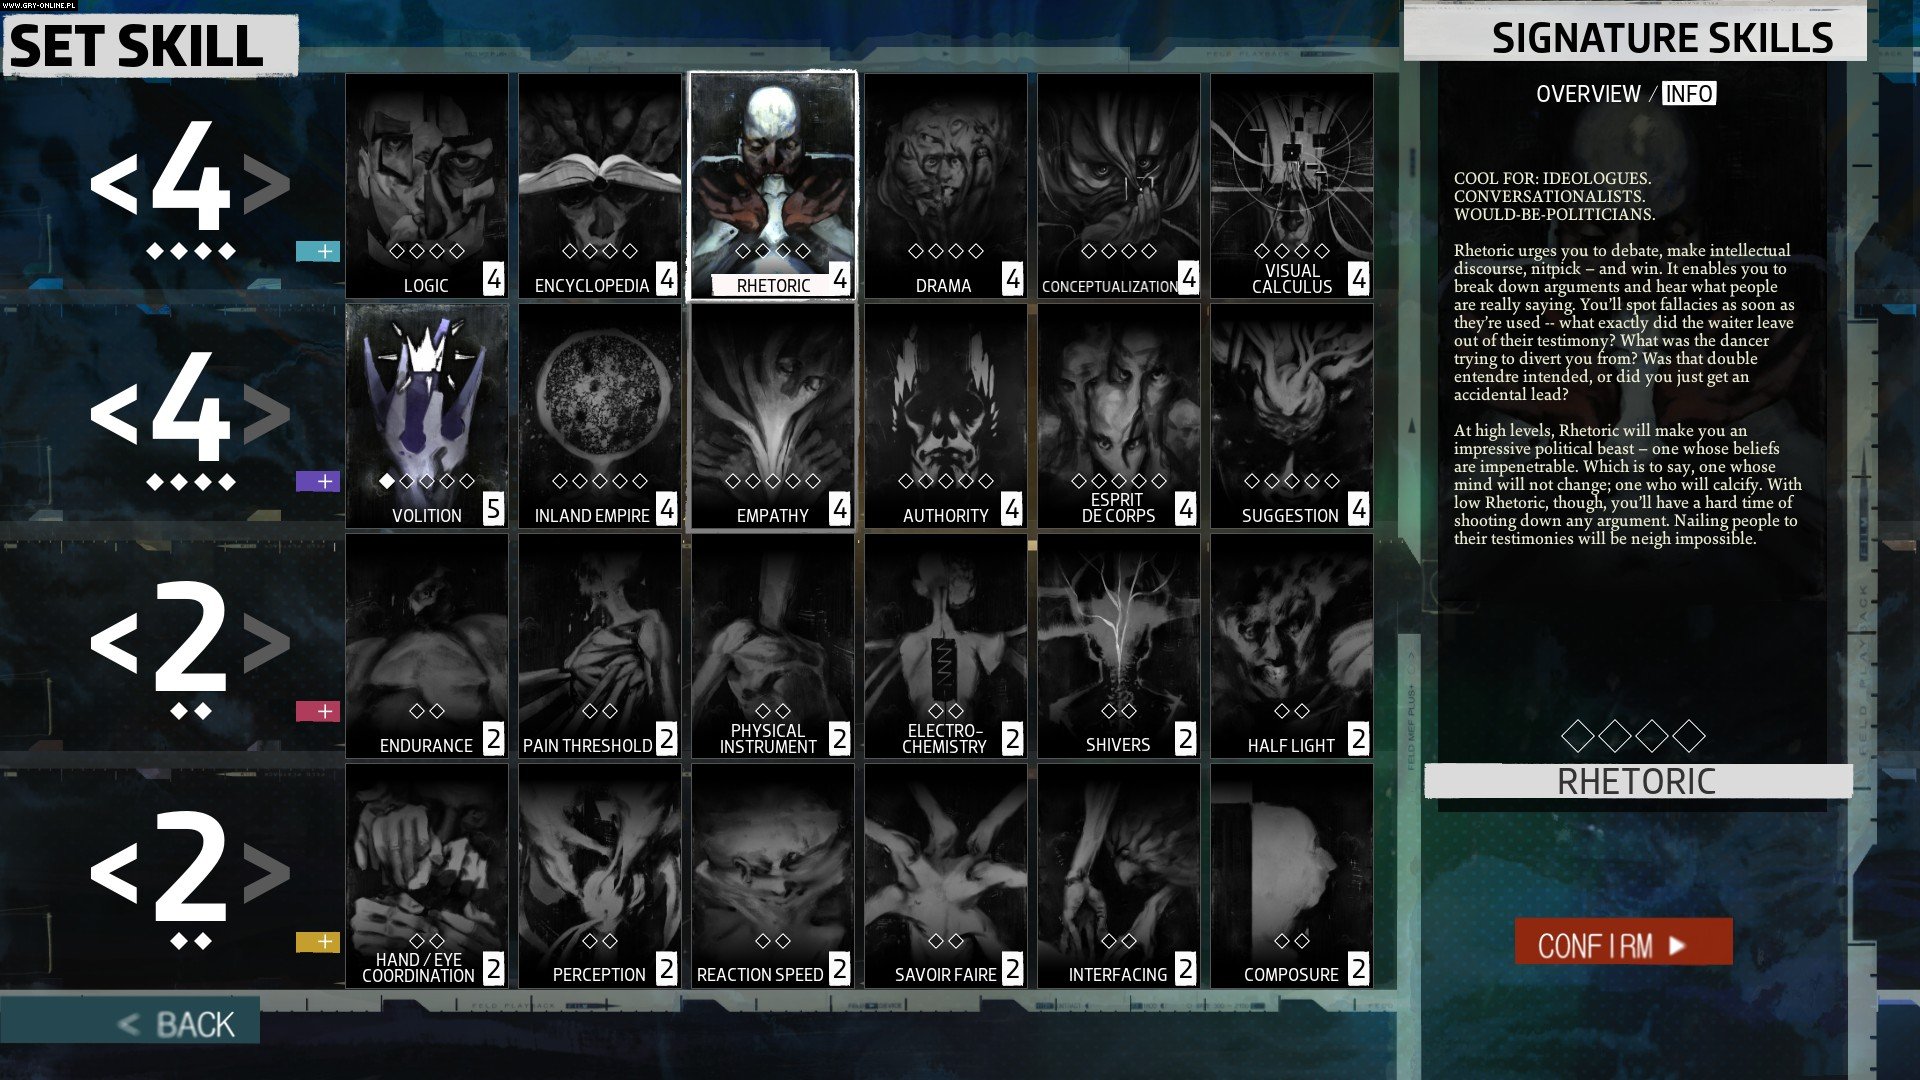Select the Composure skill card
This screenshot has height=1080, width=1920.
point(1292,876)
